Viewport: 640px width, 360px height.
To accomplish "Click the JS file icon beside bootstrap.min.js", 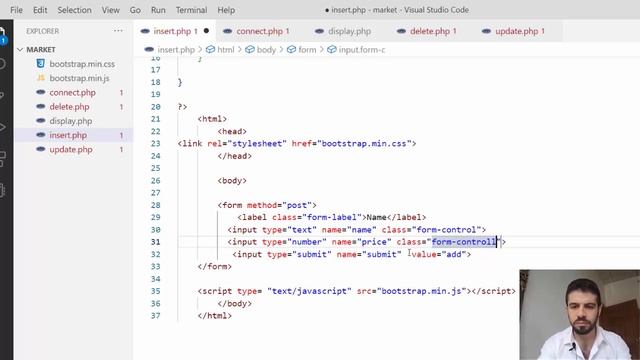I will click(40, 78).
